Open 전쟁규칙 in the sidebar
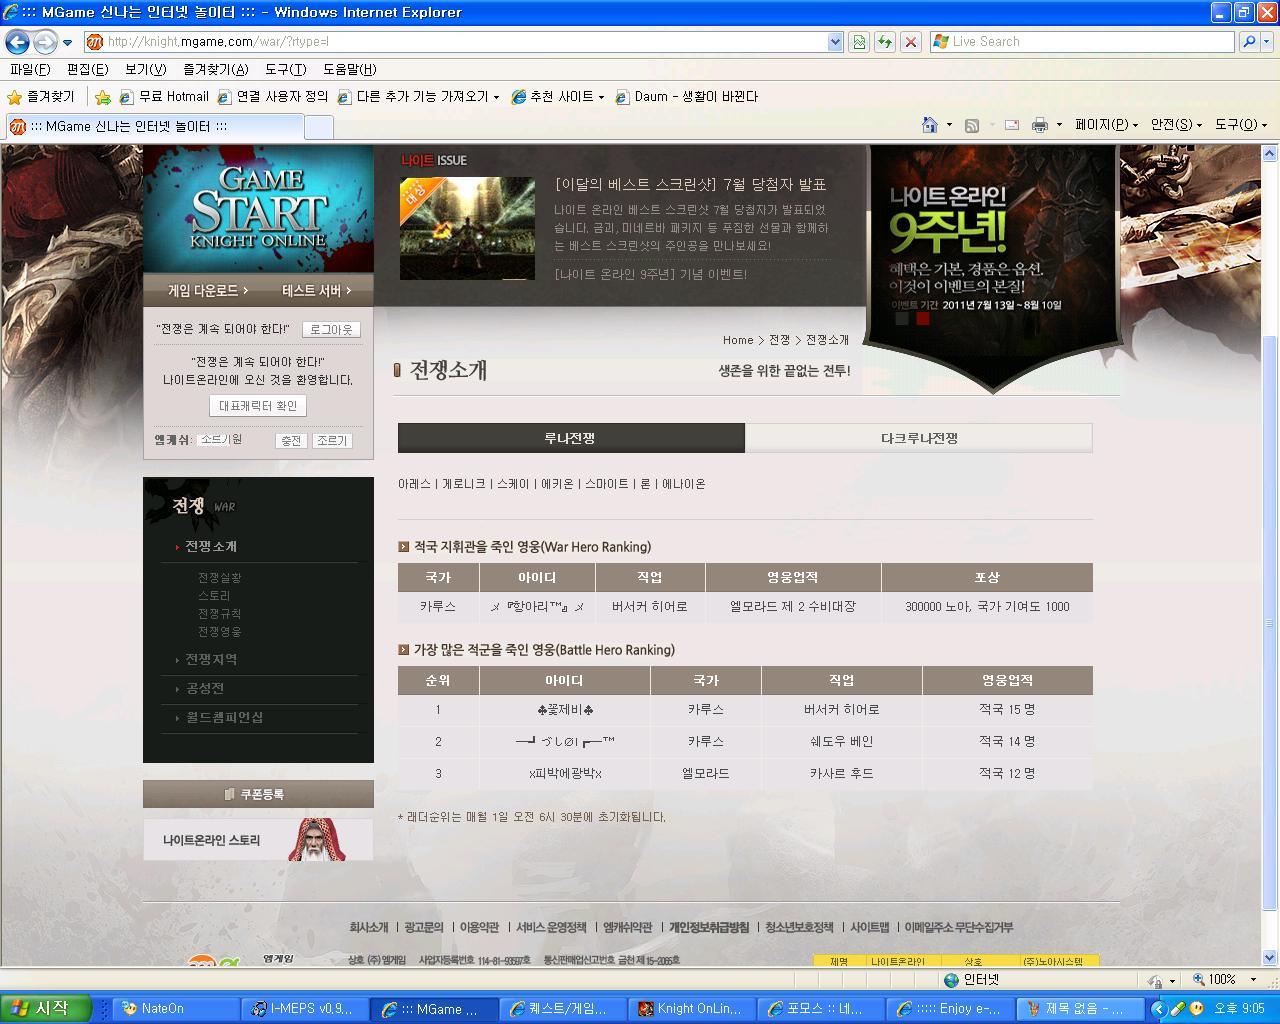1280x1024 pixels. pos(219,614)
